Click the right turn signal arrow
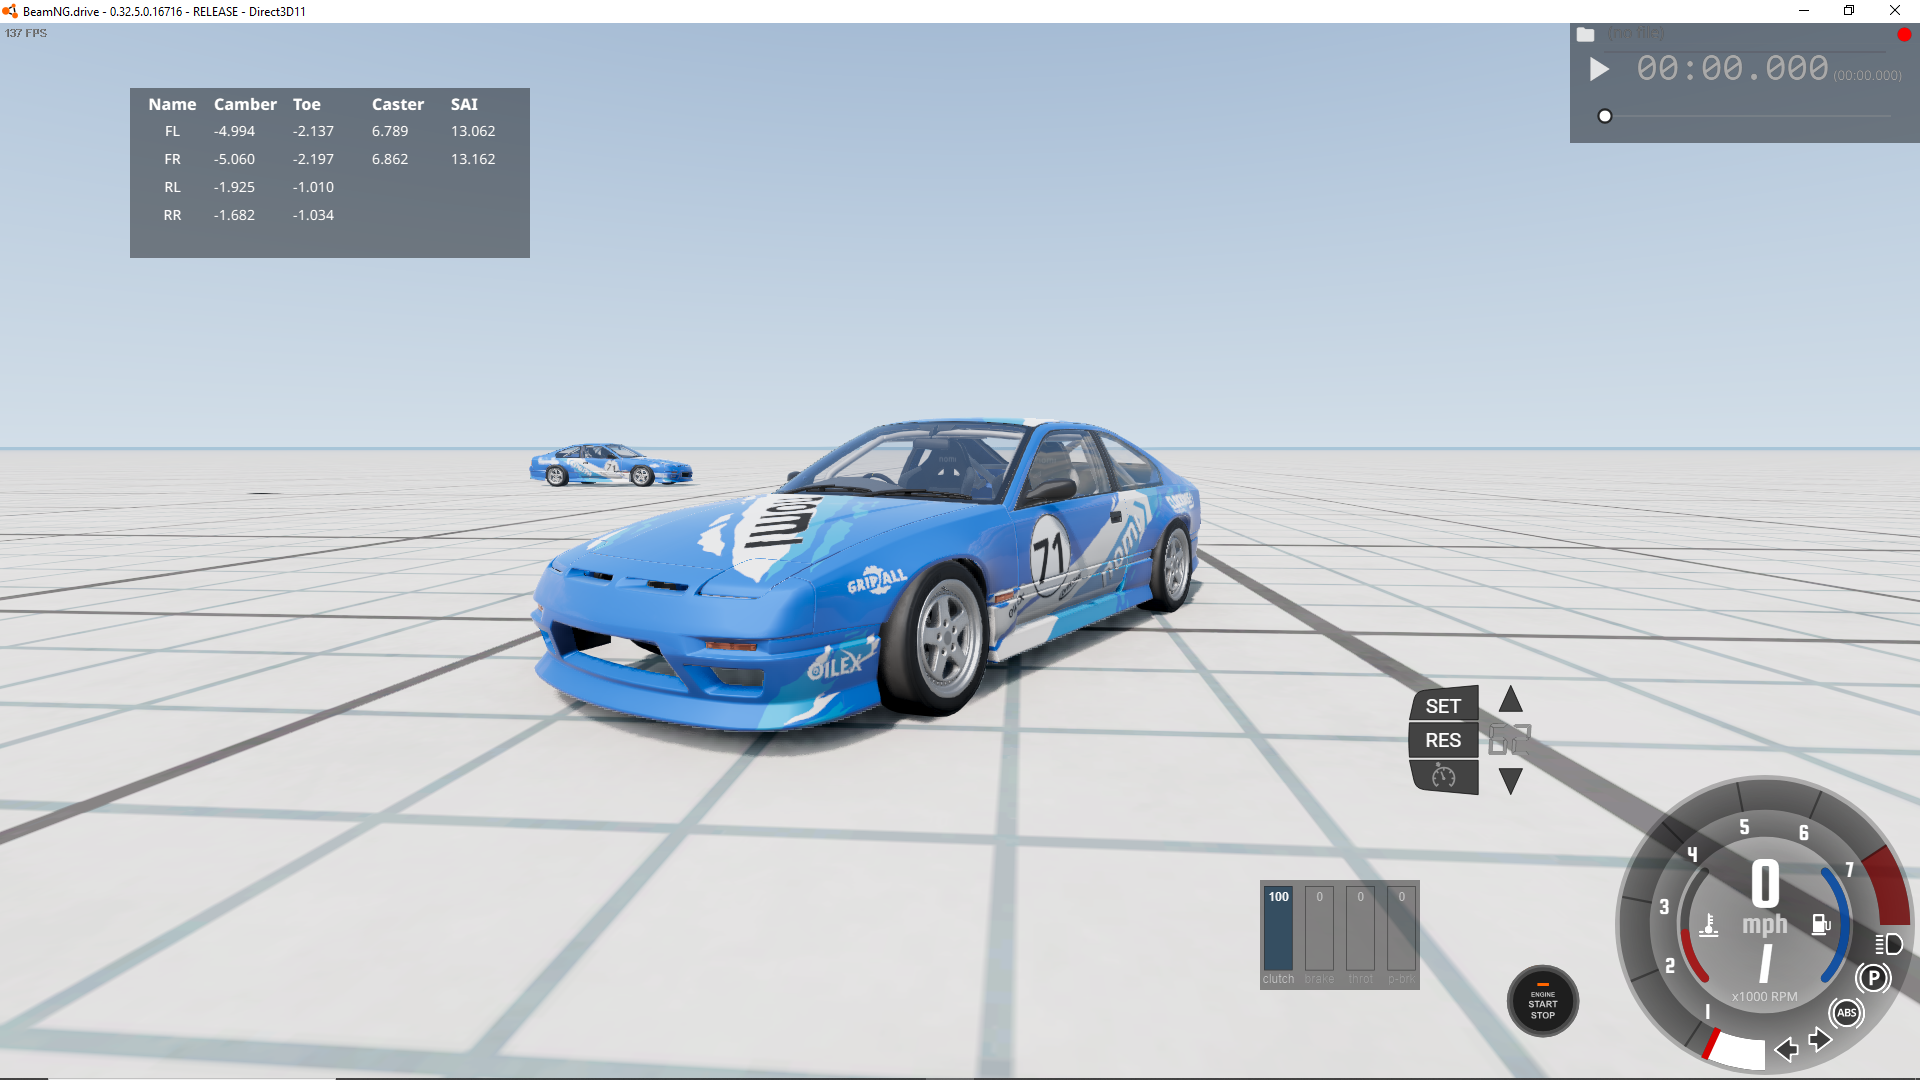The height and width of the screenshot is (1080, 1920). [1820, 1040]
